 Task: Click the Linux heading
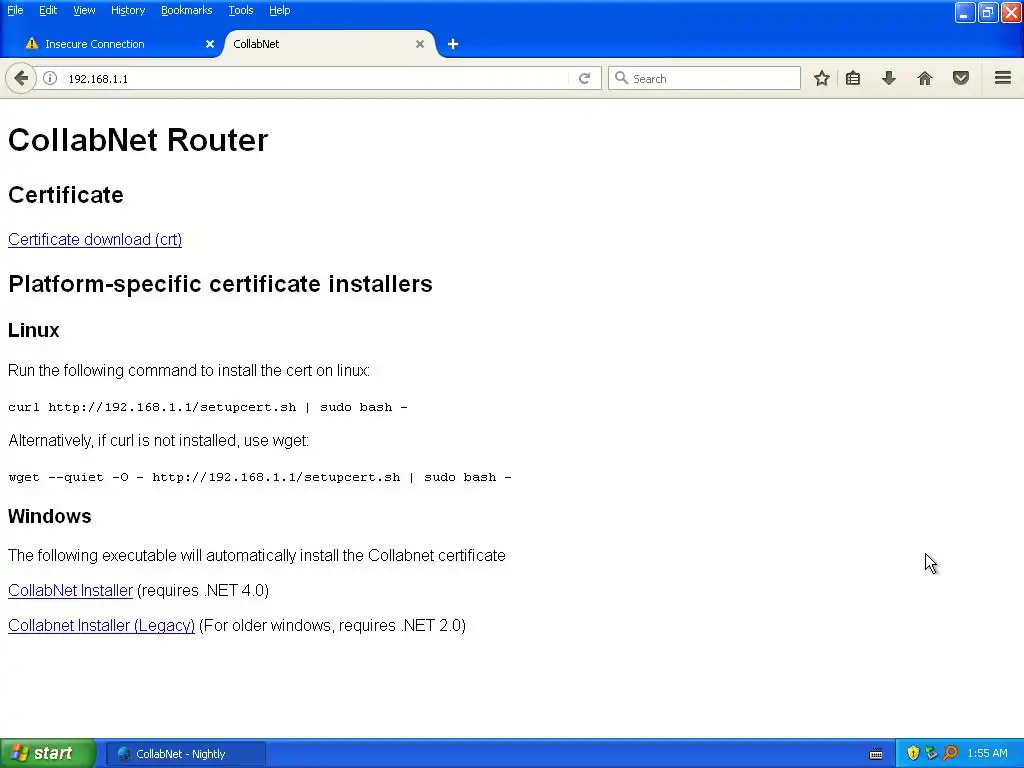click(x=33, y=330)
